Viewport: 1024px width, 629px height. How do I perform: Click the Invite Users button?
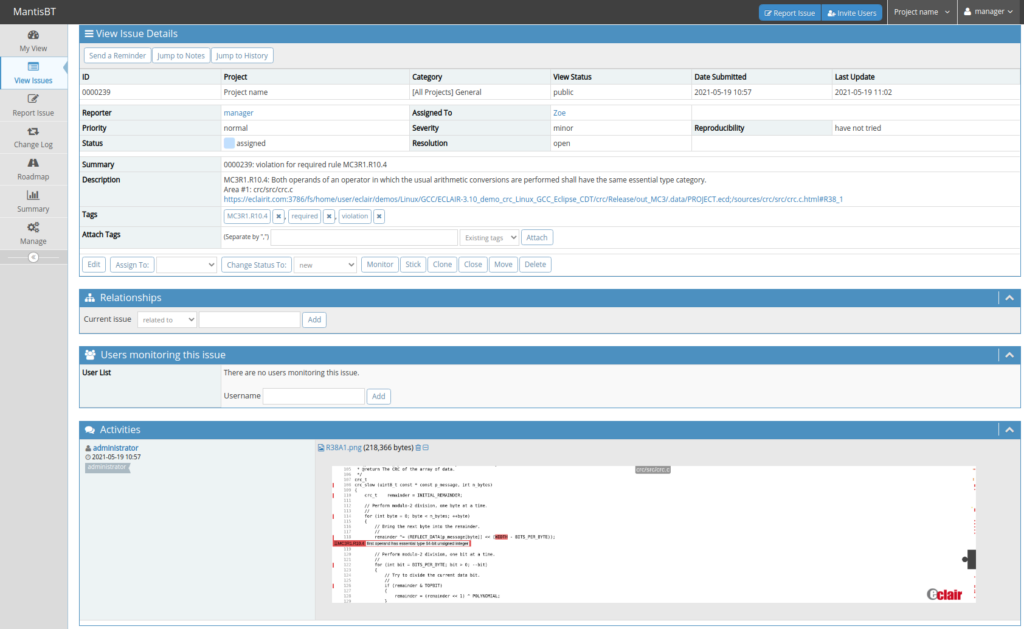coord(852,12)
